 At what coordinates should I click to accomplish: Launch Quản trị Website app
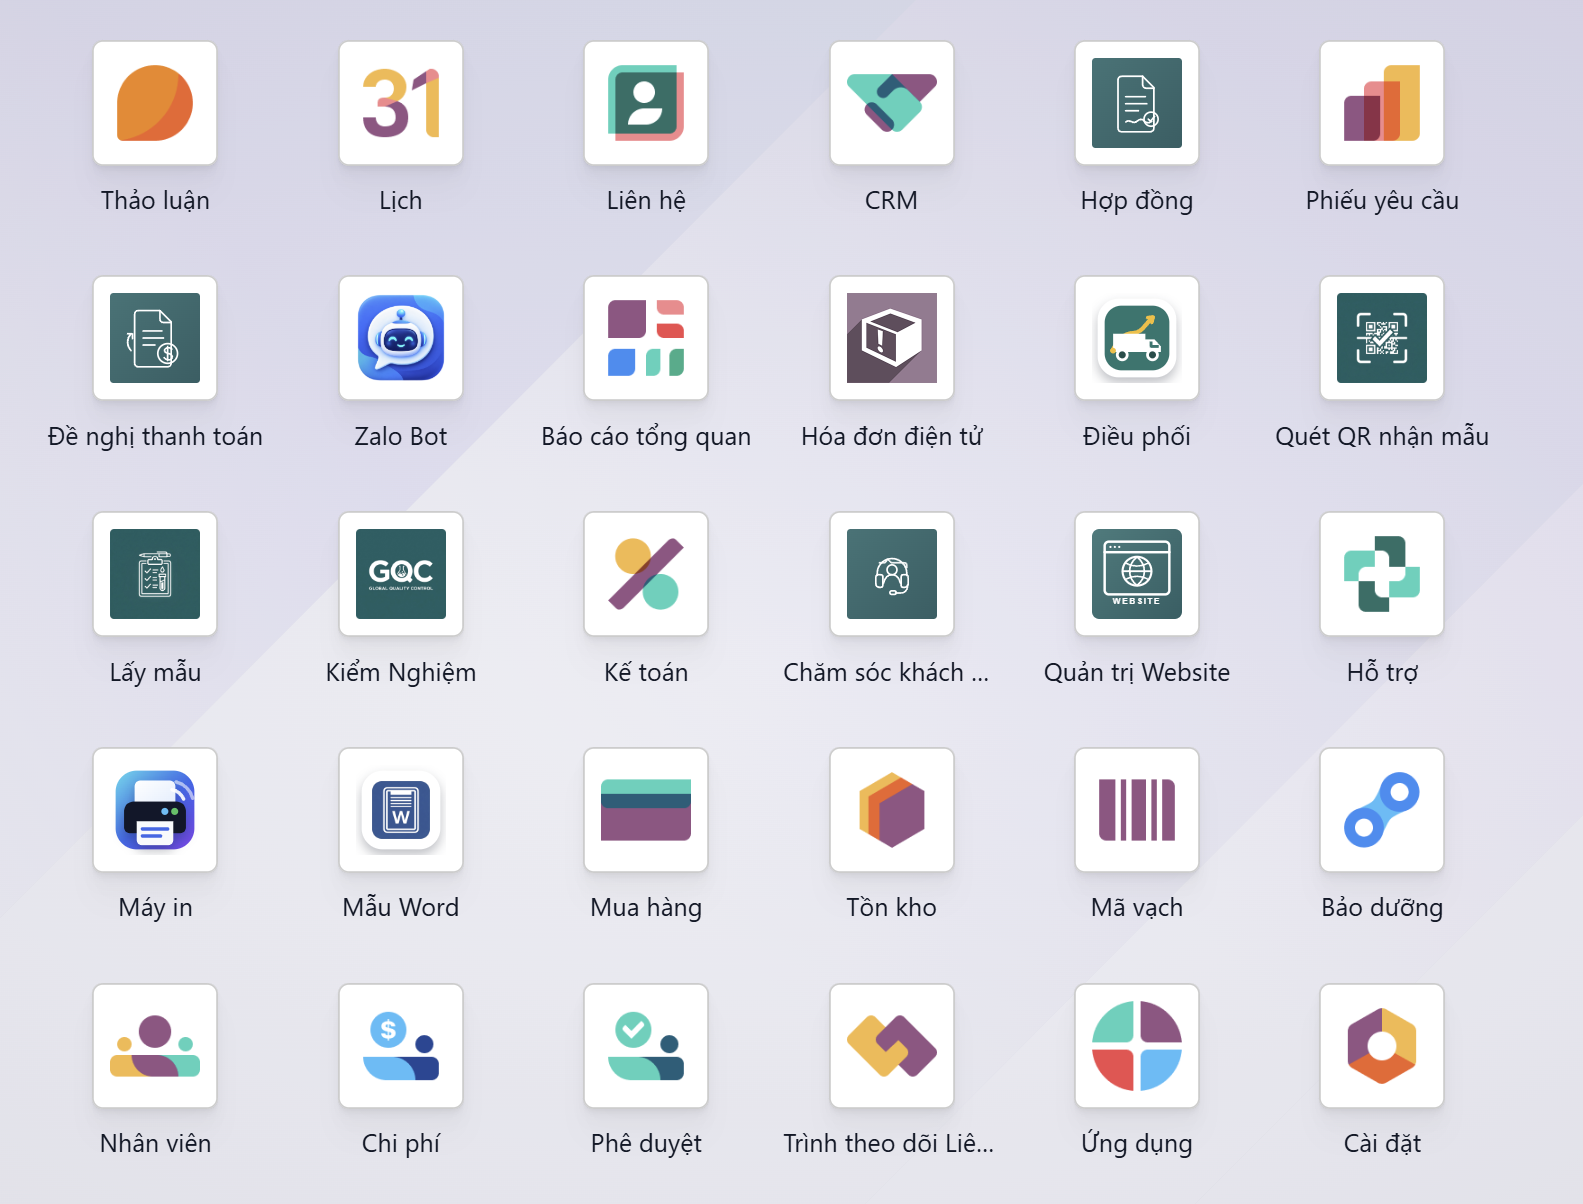click(x=1137, y=574)
